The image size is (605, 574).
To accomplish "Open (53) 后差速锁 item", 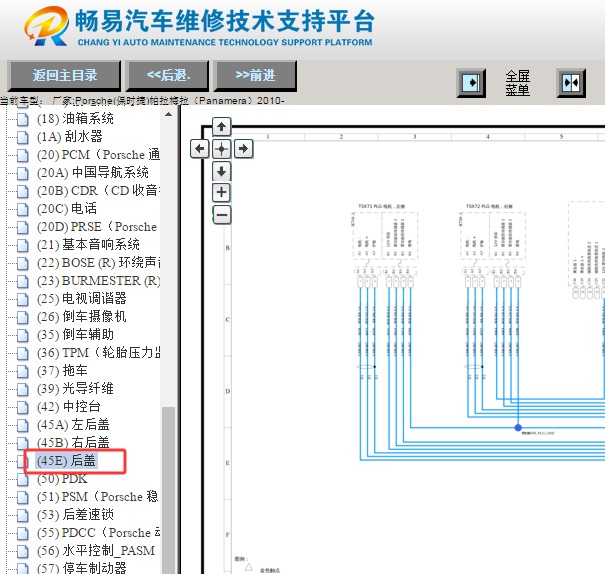I will tap(75, 515).
